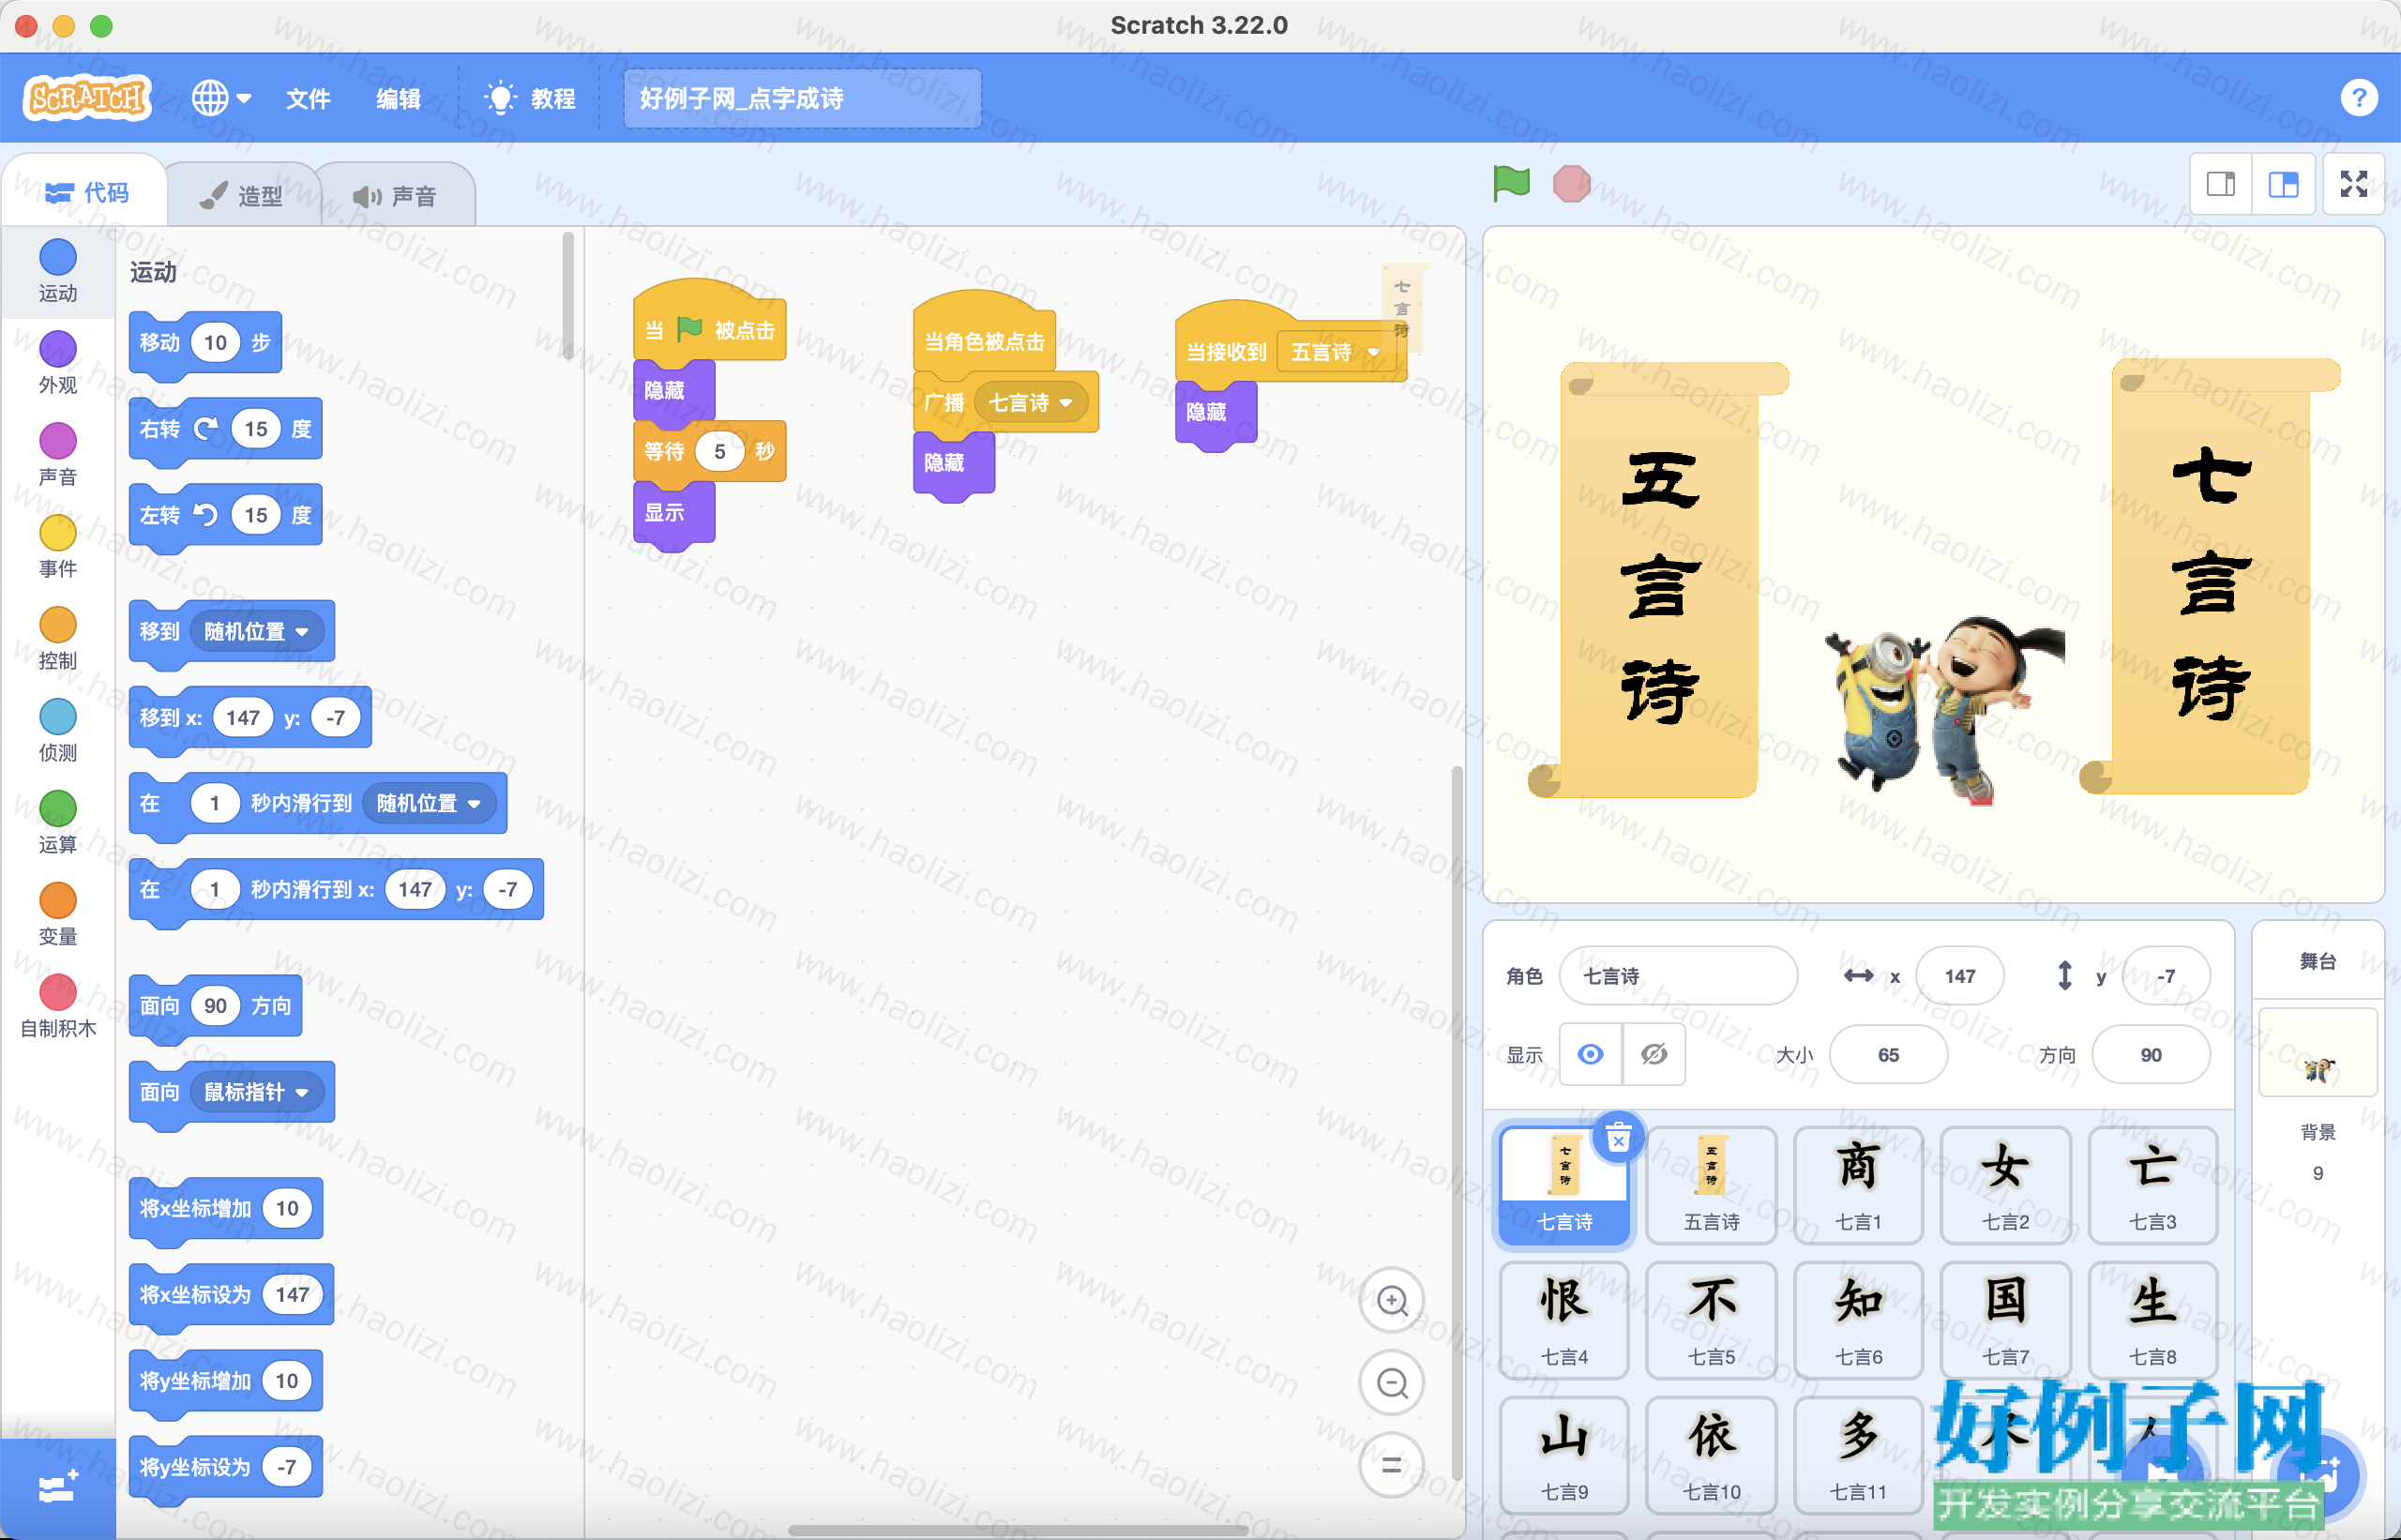The width and height of the screenshot is (2401, 1540).
Task: Select the 运算 block category
Action: point(58,823)
